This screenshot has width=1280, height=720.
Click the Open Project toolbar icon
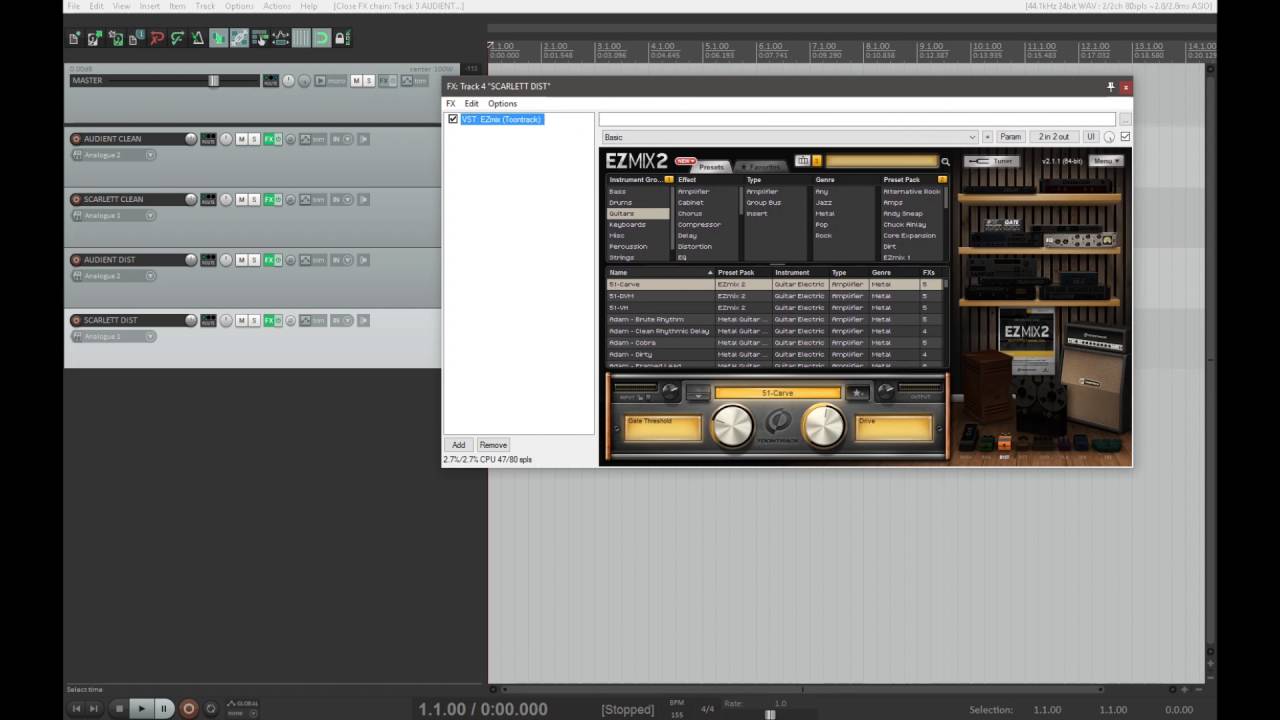click(x=94, y=38)
